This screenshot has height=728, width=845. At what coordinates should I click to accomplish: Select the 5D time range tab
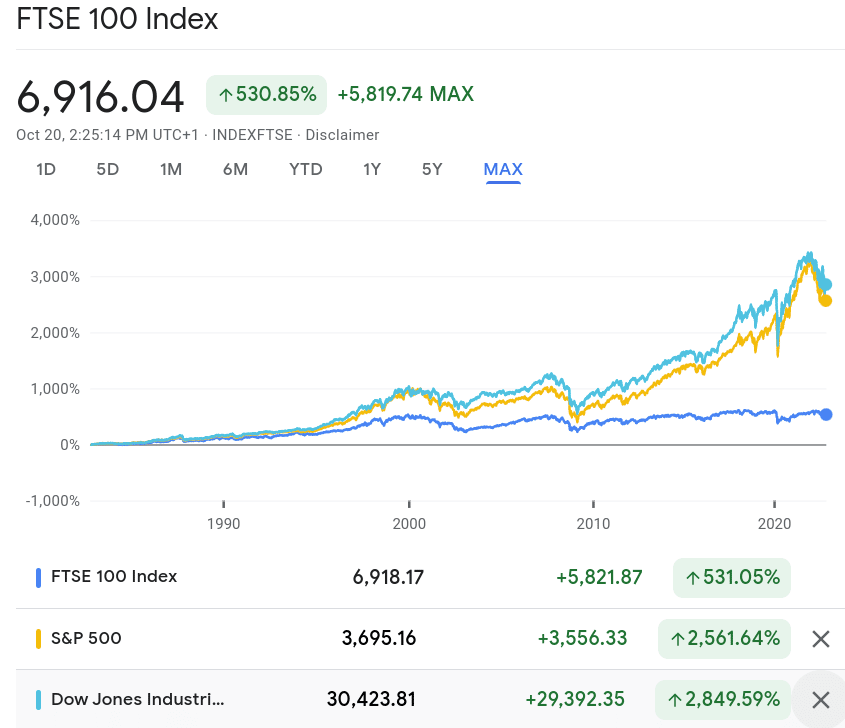pyautogui.click(x=107, y=169)
